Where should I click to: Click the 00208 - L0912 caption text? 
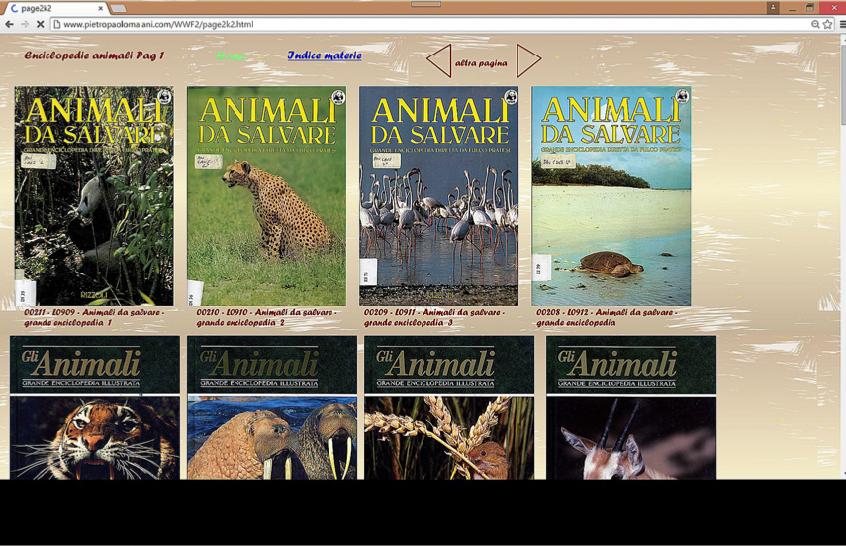(606, 317)
